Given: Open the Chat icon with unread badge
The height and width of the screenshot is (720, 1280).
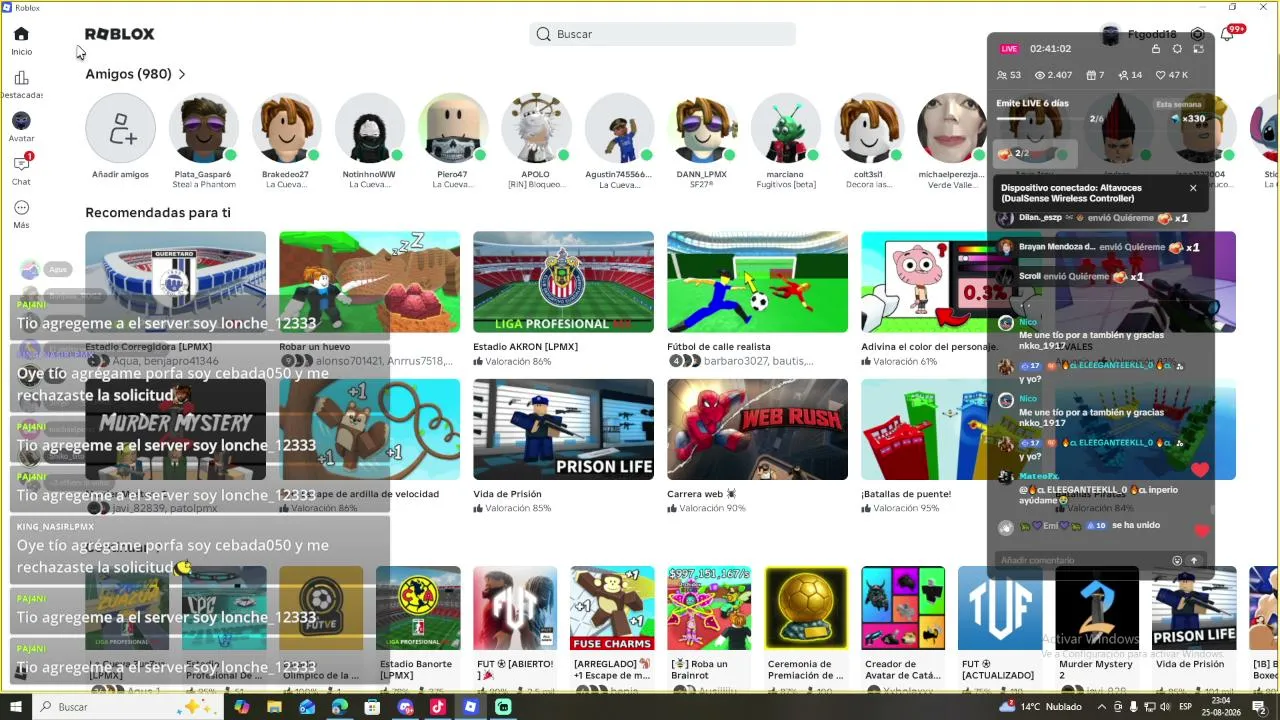Looking at the screenshot, I should 21,169.
